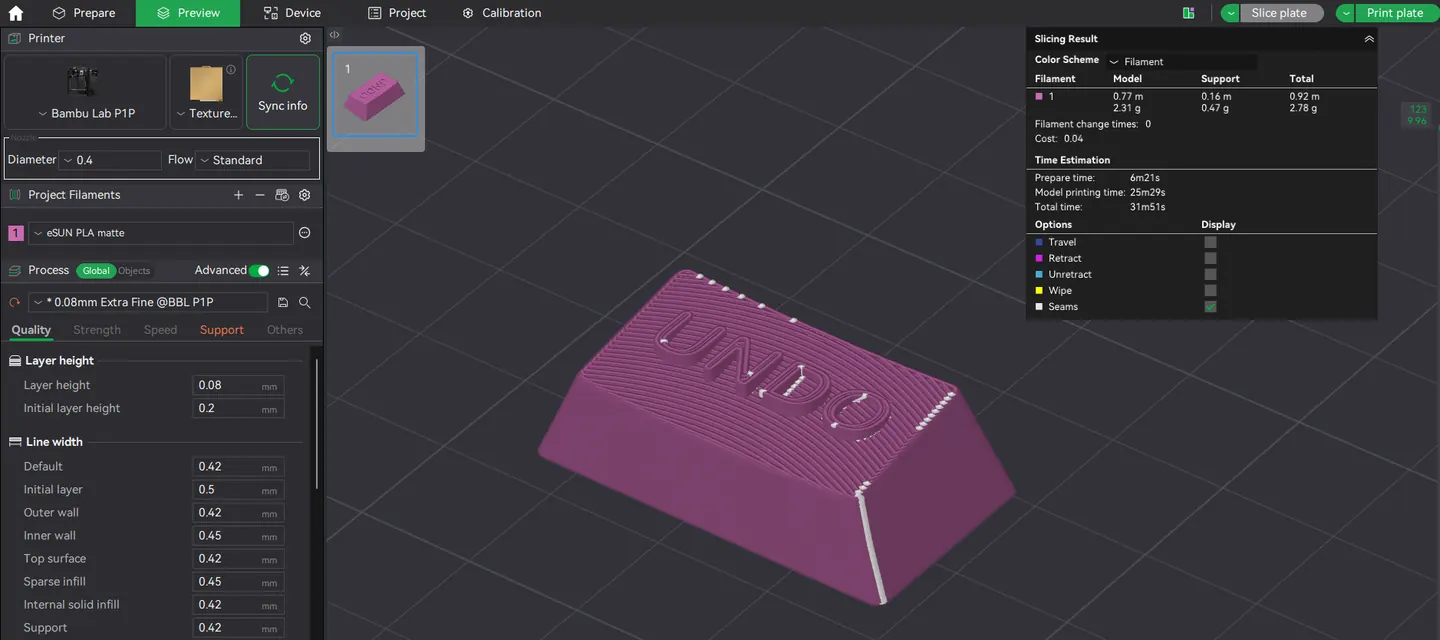The height and width of the screenshot is (640, 1440).
Task: Select the Bambu Lab P1P printer image
Action: coord(84,80)
